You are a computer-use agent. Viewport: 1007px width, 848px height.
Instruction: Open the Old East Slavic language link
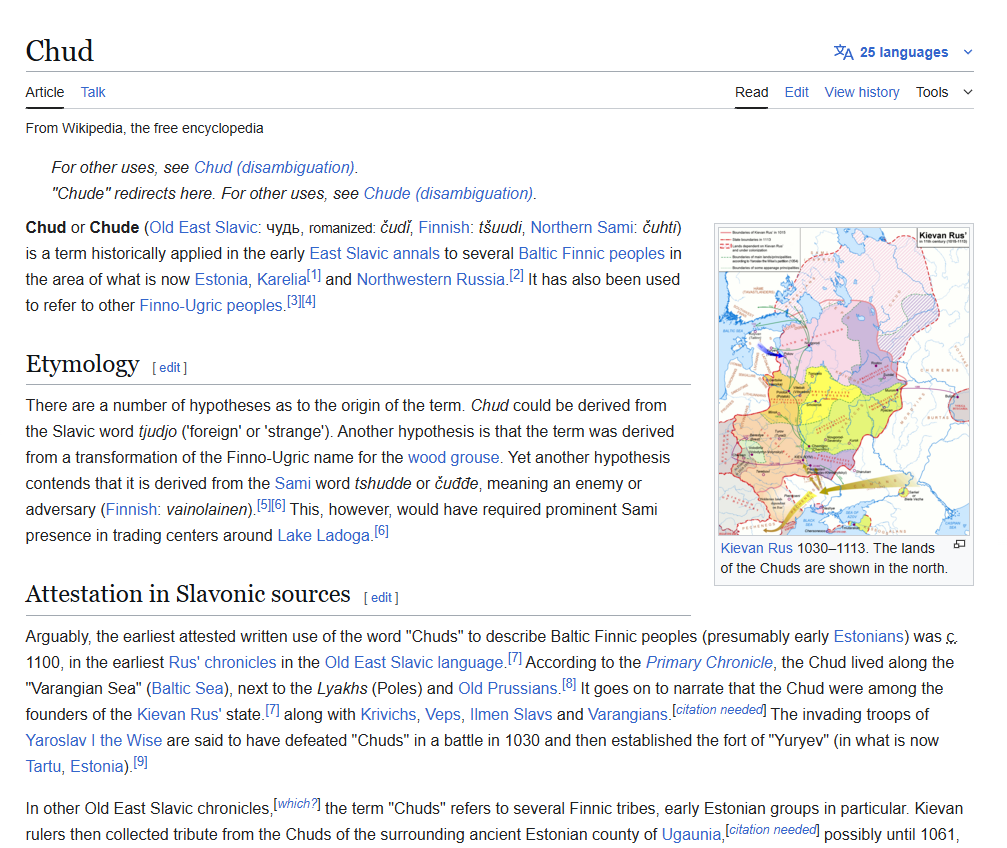pyautogui.click(x=414, y=662)
